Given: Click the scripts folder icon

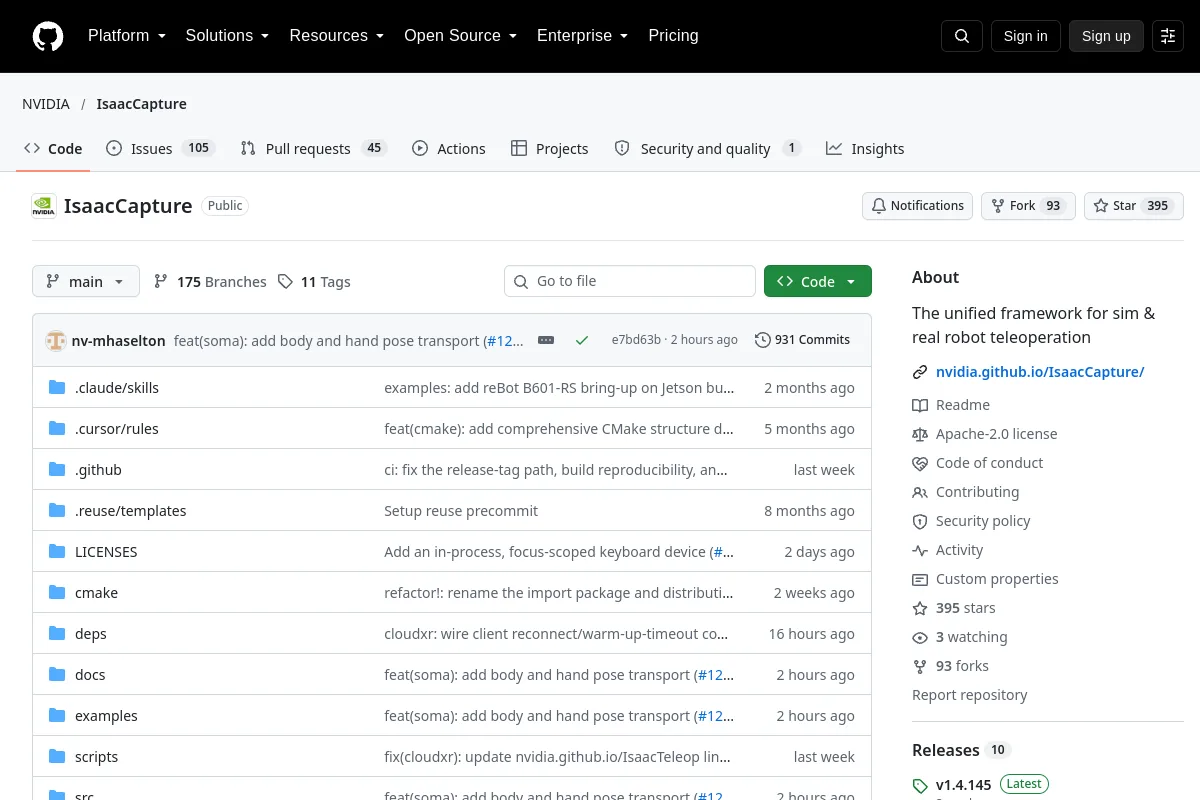Looking at the screenshot, I should 57,757.
